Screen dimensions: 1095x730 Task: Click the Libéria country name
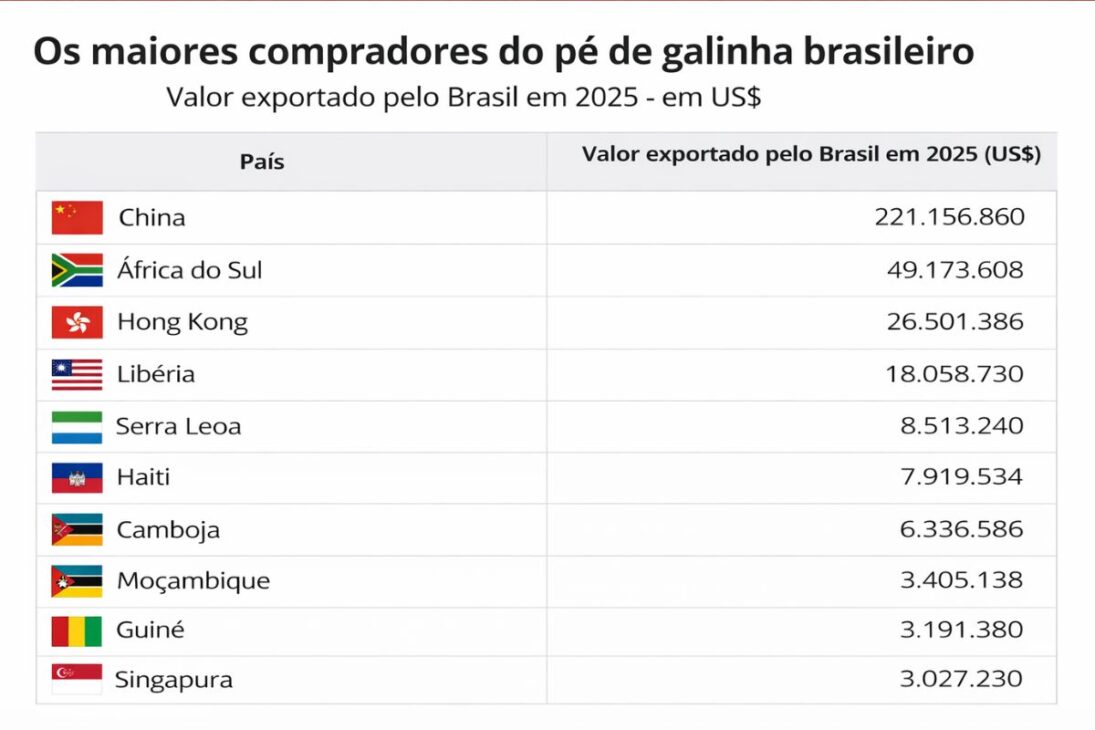[156, 374]
